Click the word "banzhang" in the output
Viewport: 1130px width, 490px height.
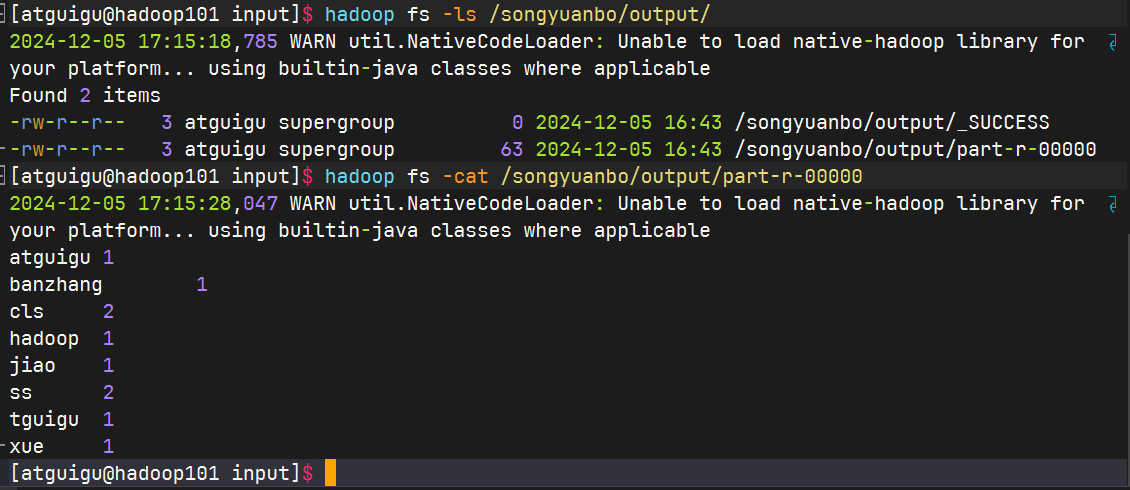[56, 285]
